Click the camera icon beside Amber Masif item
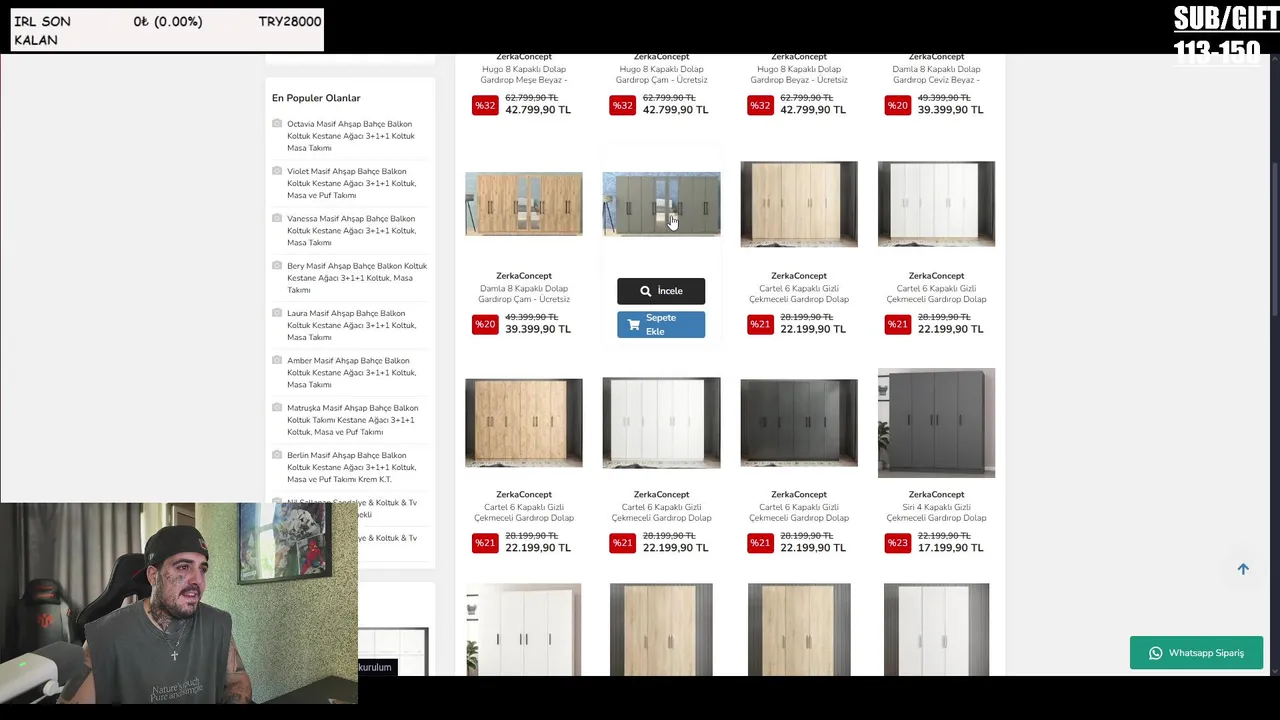The image size is (1280, 720). pyautogui.click(x=277, y=360)
